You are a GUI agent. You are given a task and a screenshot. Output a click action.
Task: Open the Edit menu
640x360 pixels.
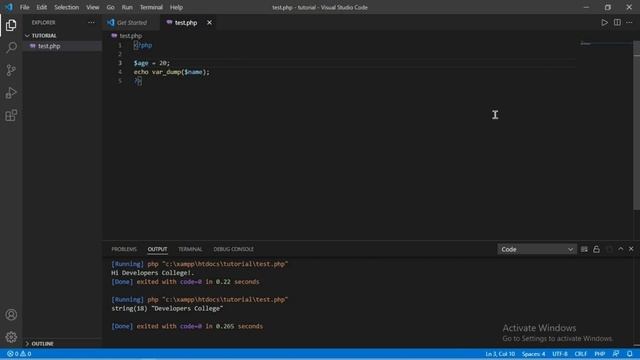click(x=42, y=7)
